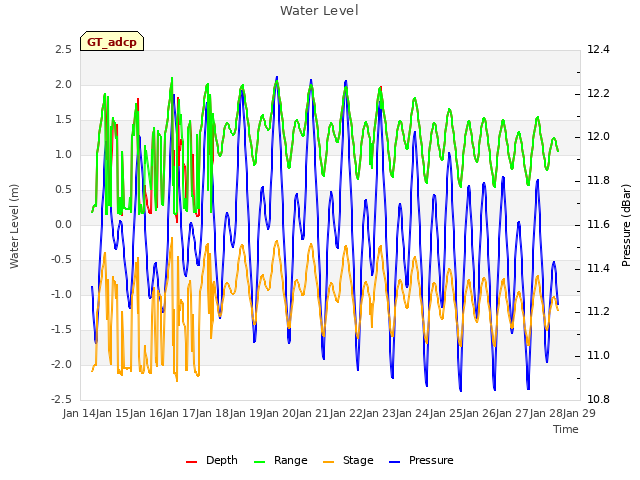Click the -1.5 left axis value

coord(61,329)
